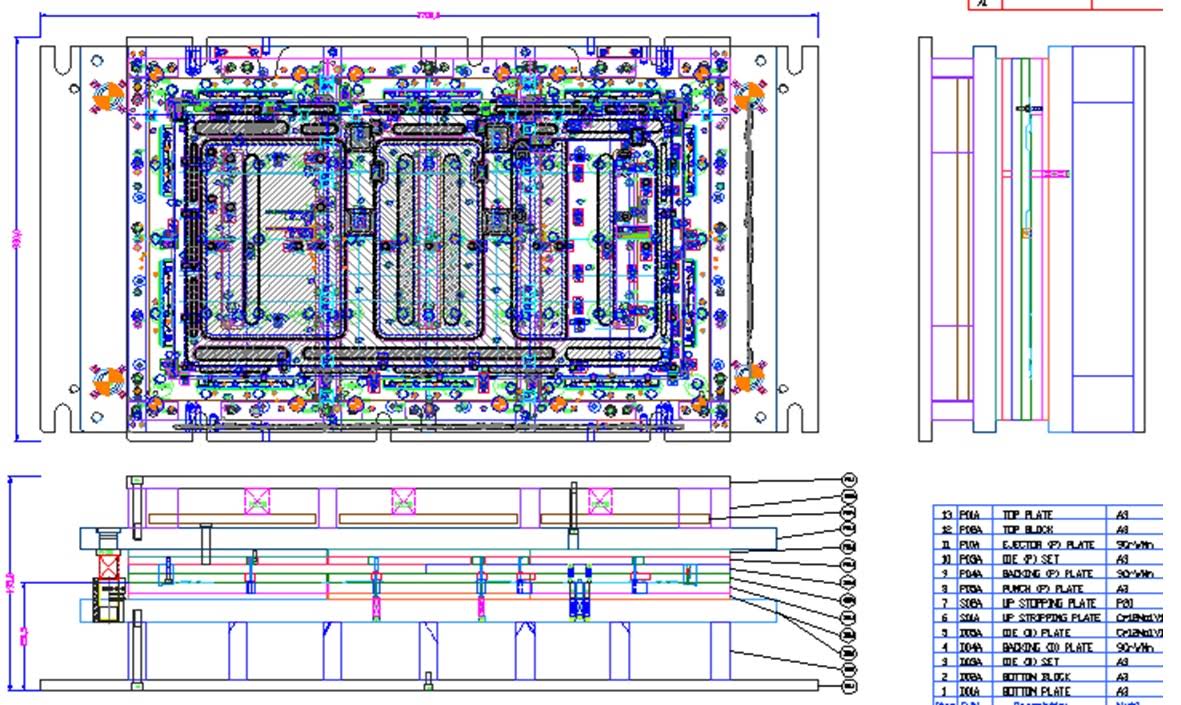1181x705 pixels.
Task: Click the red crossed spring symbol at left
Action: [x=109, y=565]
